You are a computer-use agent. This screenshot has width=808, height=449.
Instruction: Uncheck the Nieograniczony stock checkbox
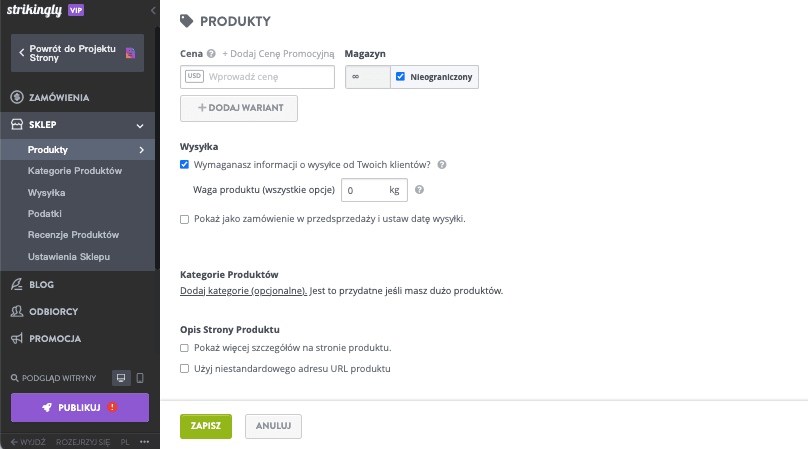[x=400, y=76]
